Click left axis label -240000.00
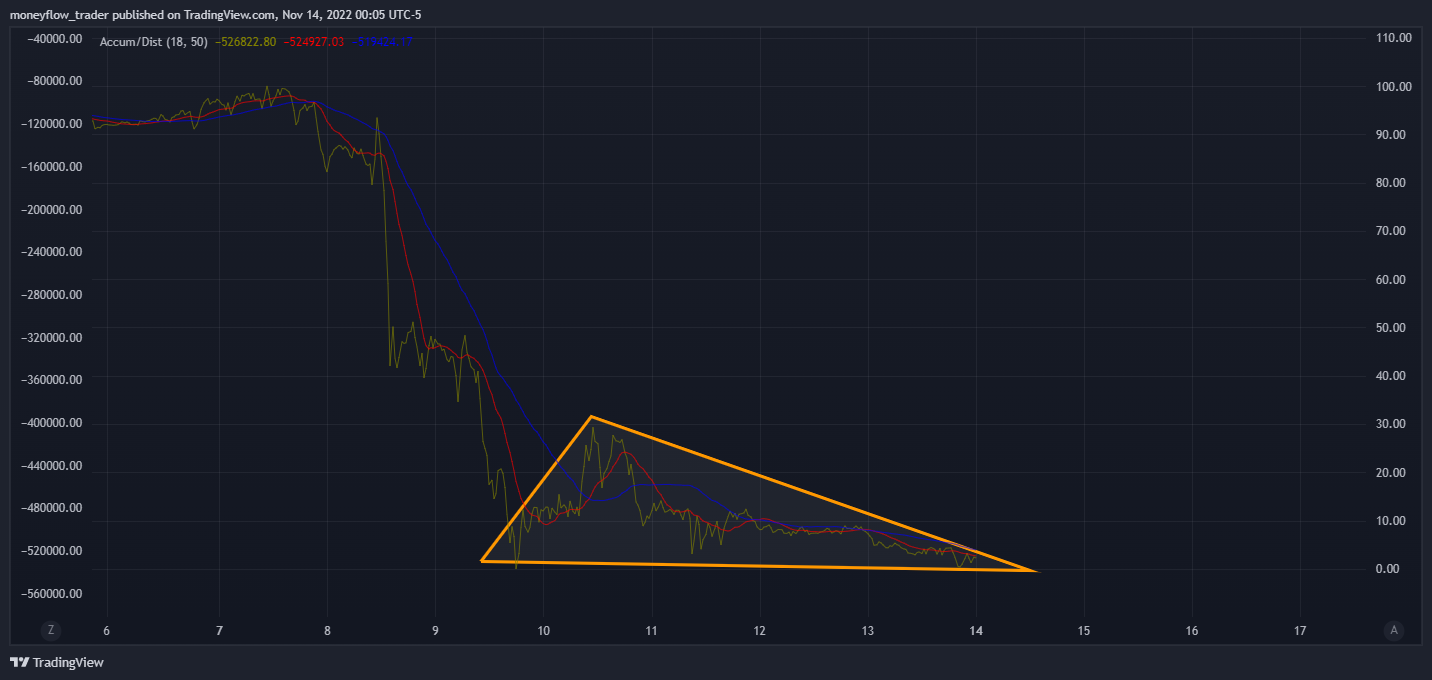 [50, 253]
